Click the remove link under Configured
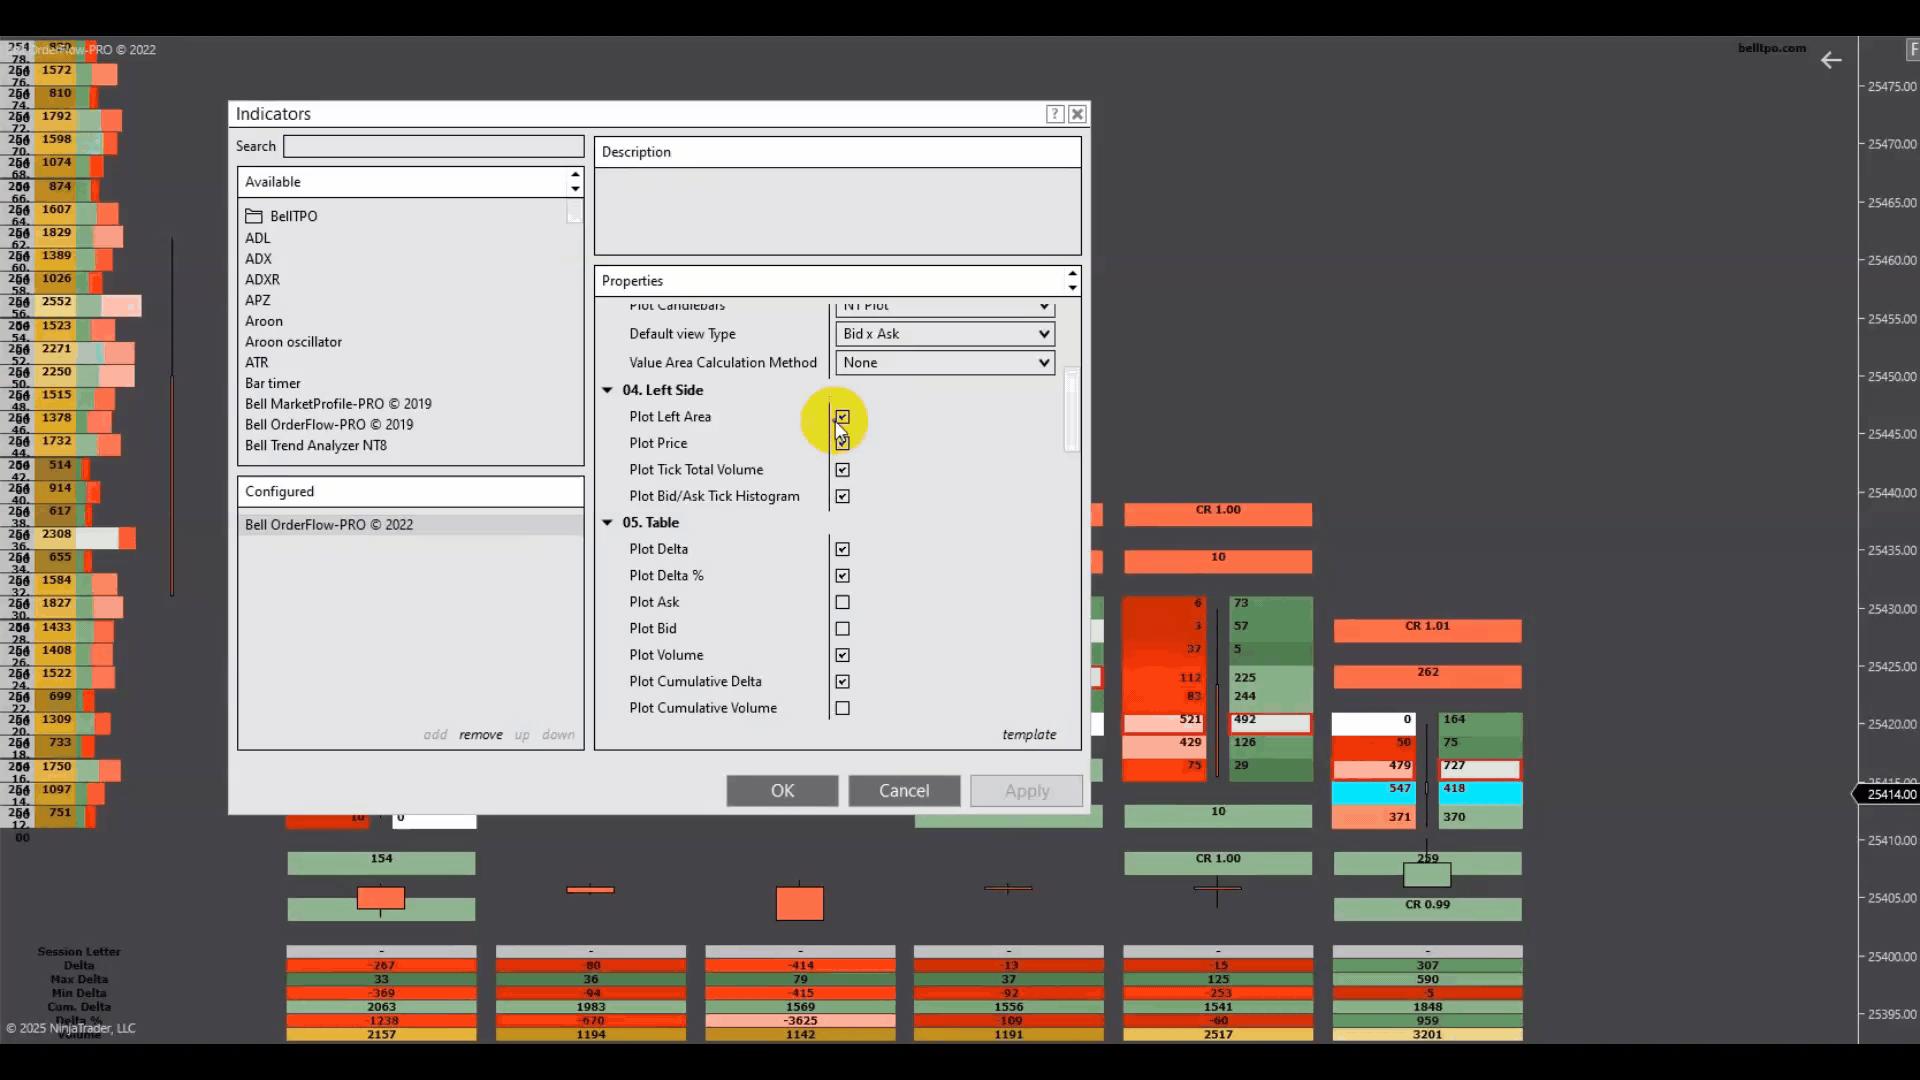Screen dimensions: 1920x1080 pyautogui.click(x=480, y=734)
